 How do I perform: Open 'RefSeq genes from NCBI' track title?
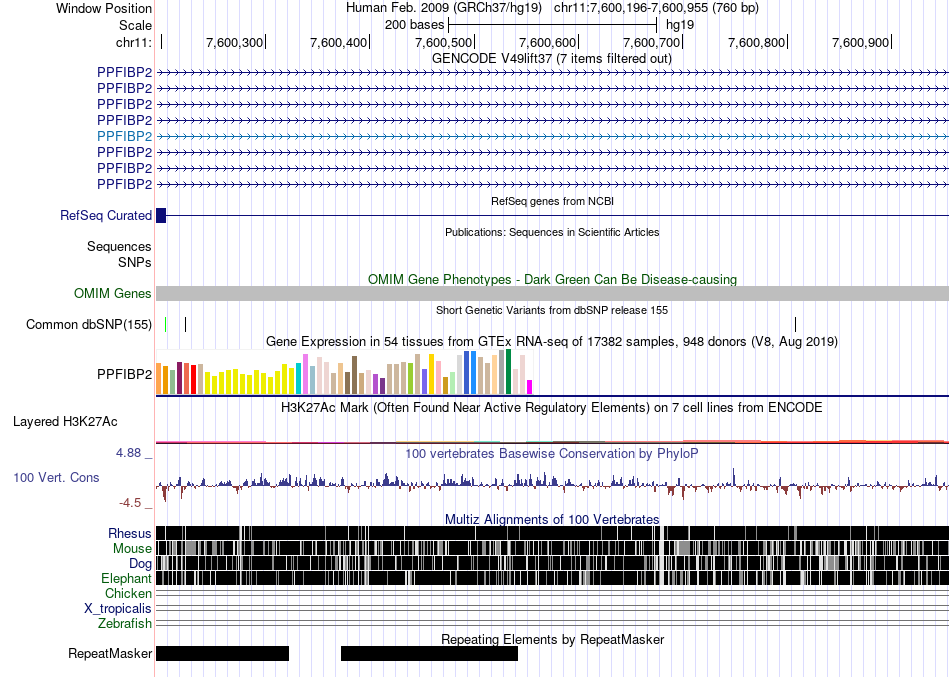[552, 201]
